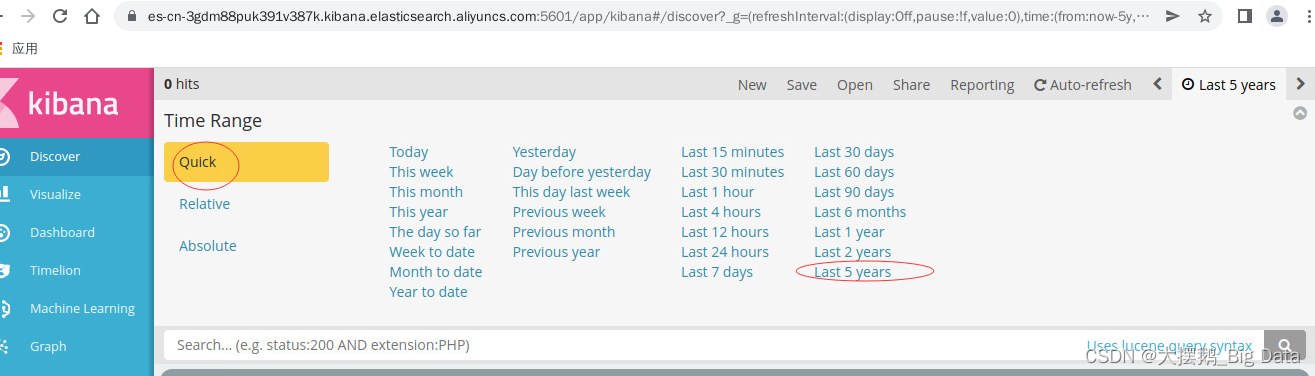Choose Last 90 days range
The image size is (1315, 376).
[854, 192]
